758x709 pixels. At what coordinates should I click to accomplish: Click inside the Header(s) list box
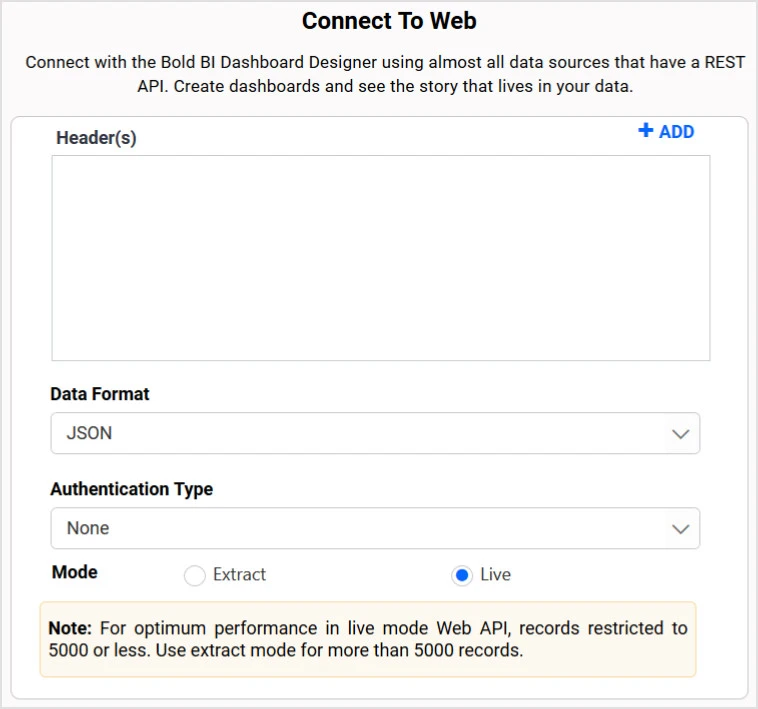pyautogui.click(x=380, y=257)
